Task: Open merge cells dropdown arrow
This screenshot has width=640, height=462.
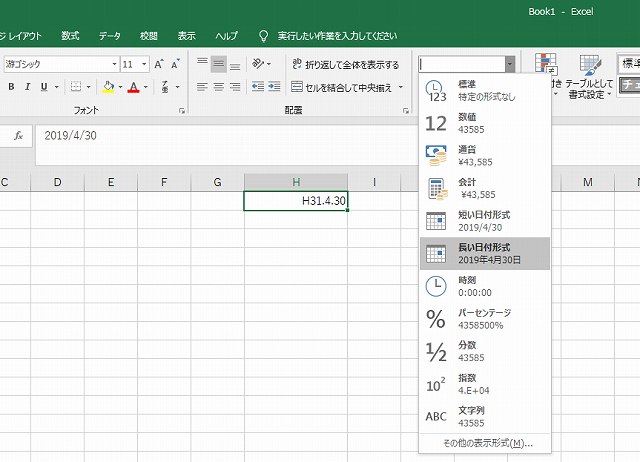Action: pyautogui.click(x=401, y=87)
